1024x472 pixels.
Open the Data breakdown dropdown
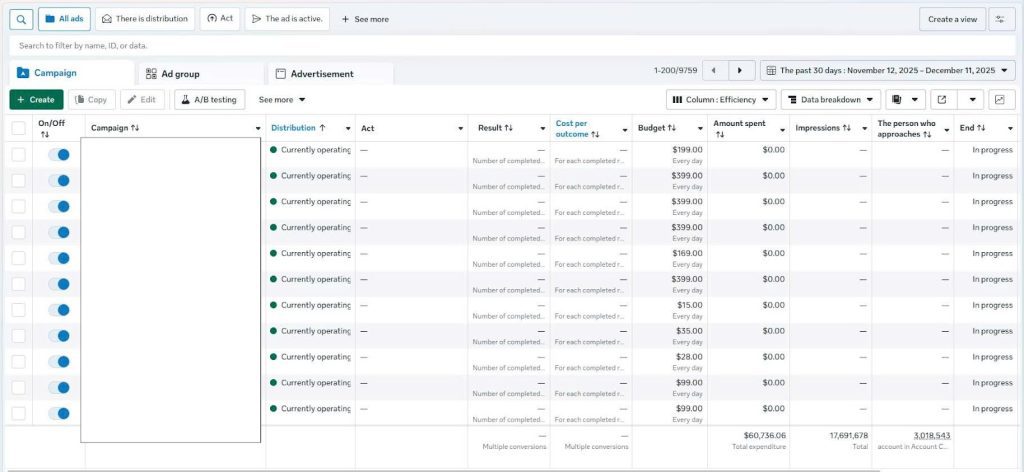click(831, 100)
